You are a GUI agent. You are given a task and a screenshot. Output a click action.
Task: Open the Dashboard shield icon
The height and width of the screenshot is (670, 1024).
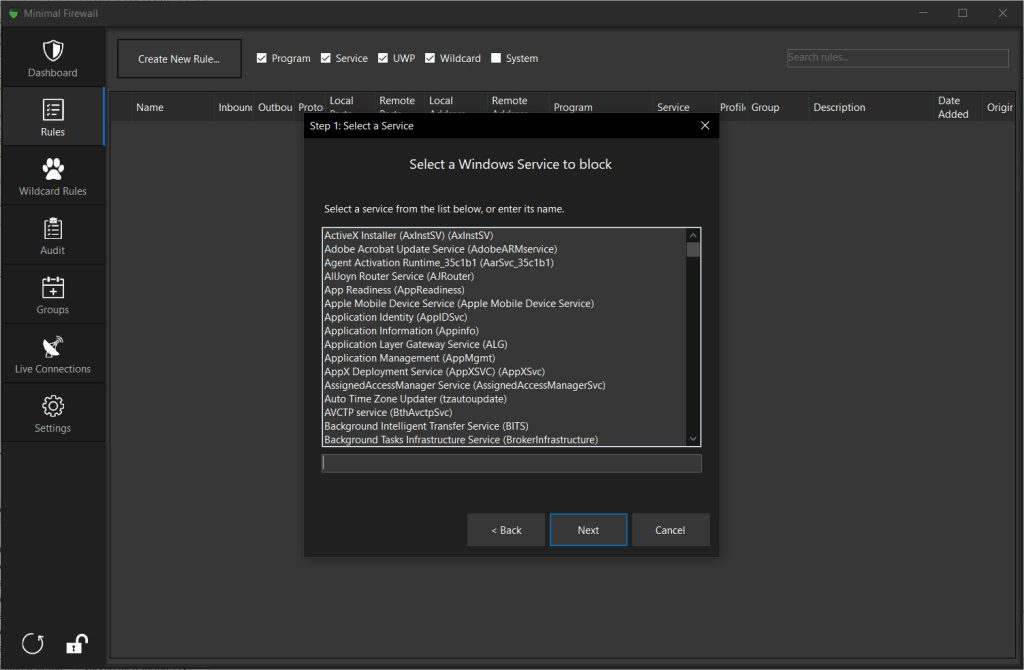(53, 51)
